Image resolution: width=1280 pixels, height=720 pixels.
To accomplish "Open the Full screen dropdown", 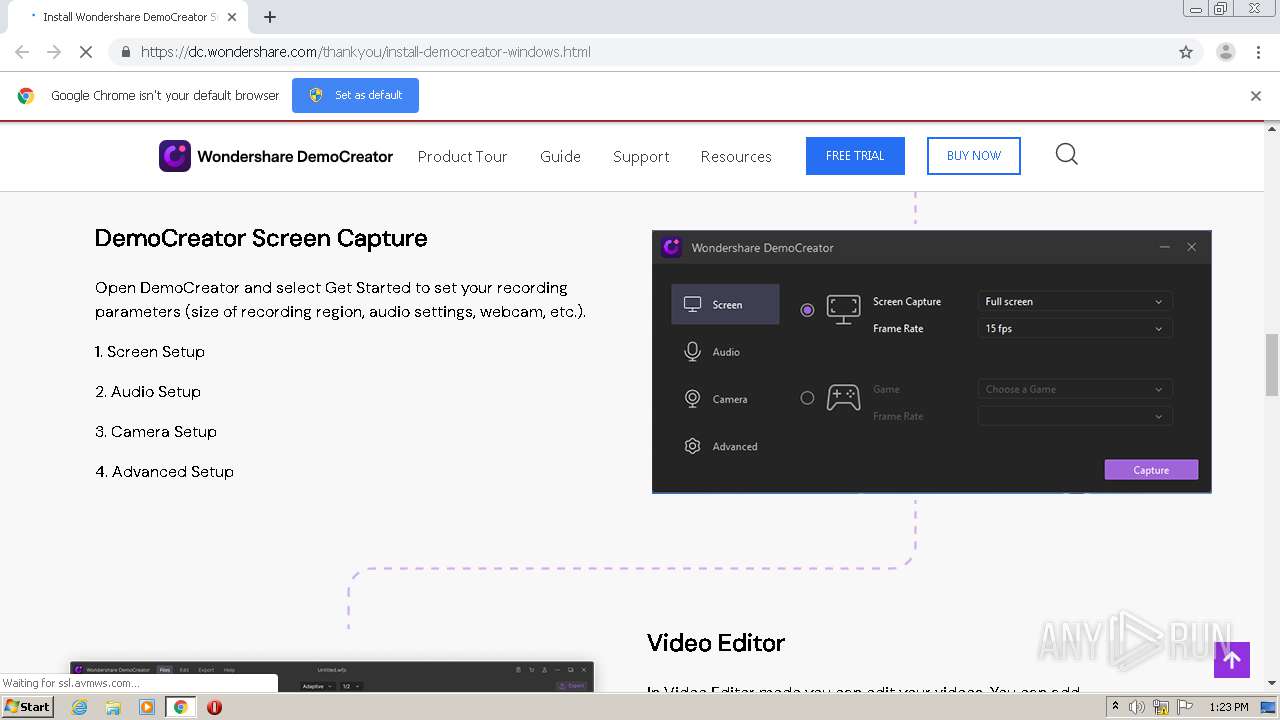I will tap(1075, 301).
